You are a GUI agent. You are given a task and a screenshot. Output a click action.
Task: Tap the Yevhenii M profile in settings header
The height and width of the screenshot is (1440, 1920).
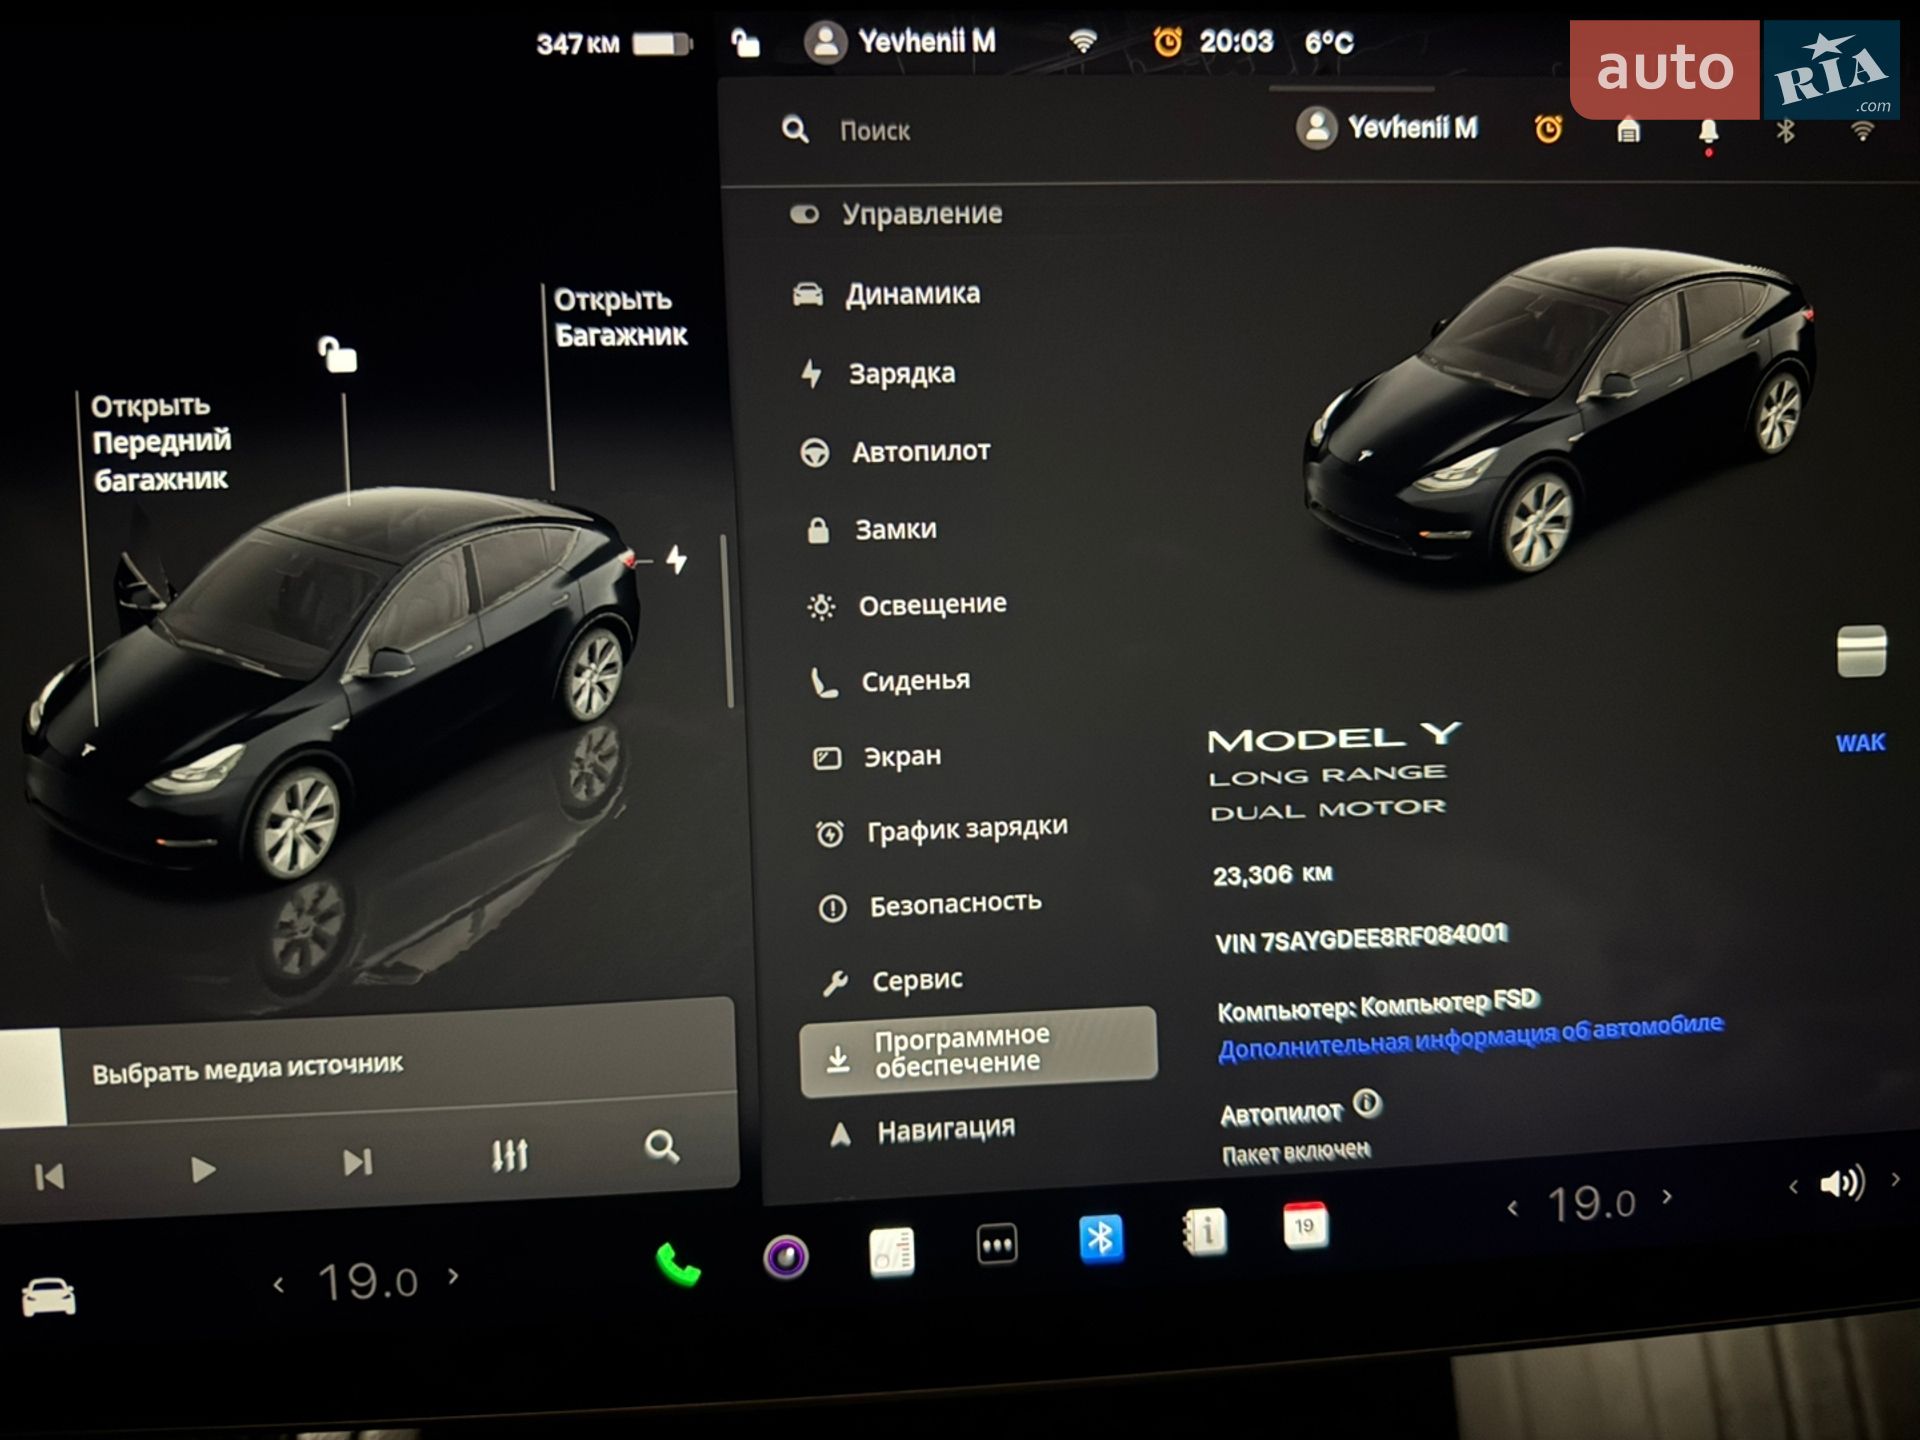pos(1387,128)
